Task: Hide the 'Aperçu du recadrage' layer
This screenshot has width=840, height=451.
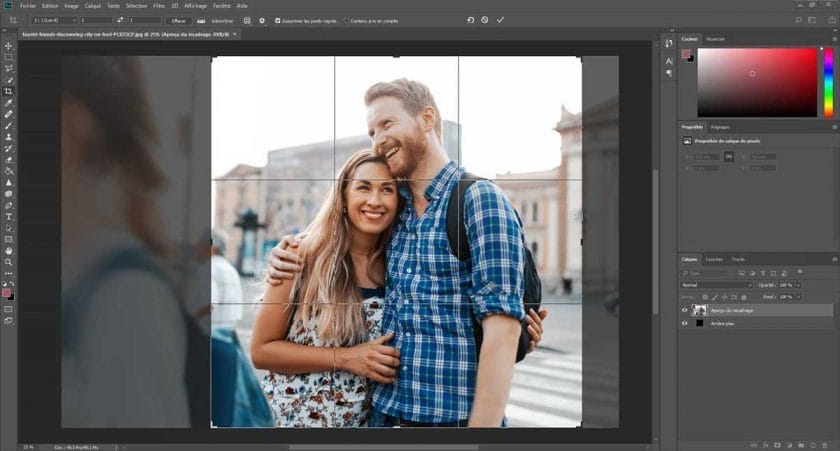Action: pos(685,310)
